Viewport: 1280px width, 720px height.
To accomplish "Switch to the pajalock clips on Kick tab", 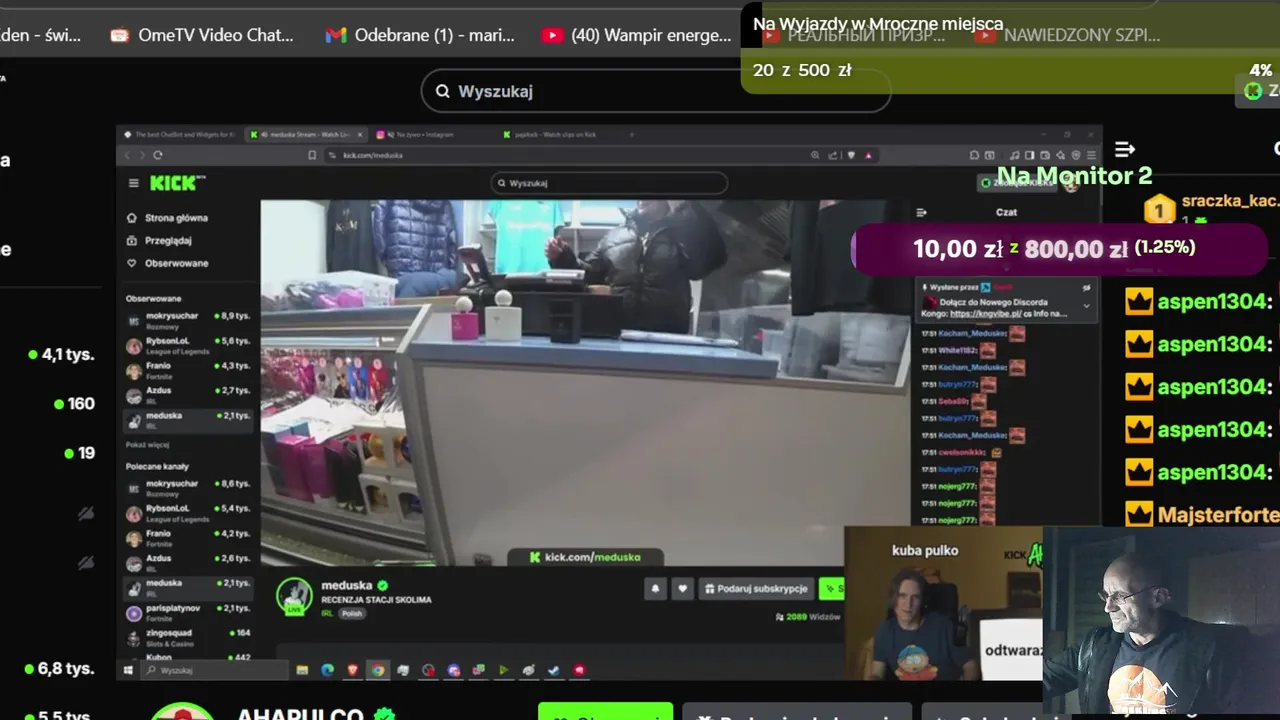I will [x=550, y=135].
